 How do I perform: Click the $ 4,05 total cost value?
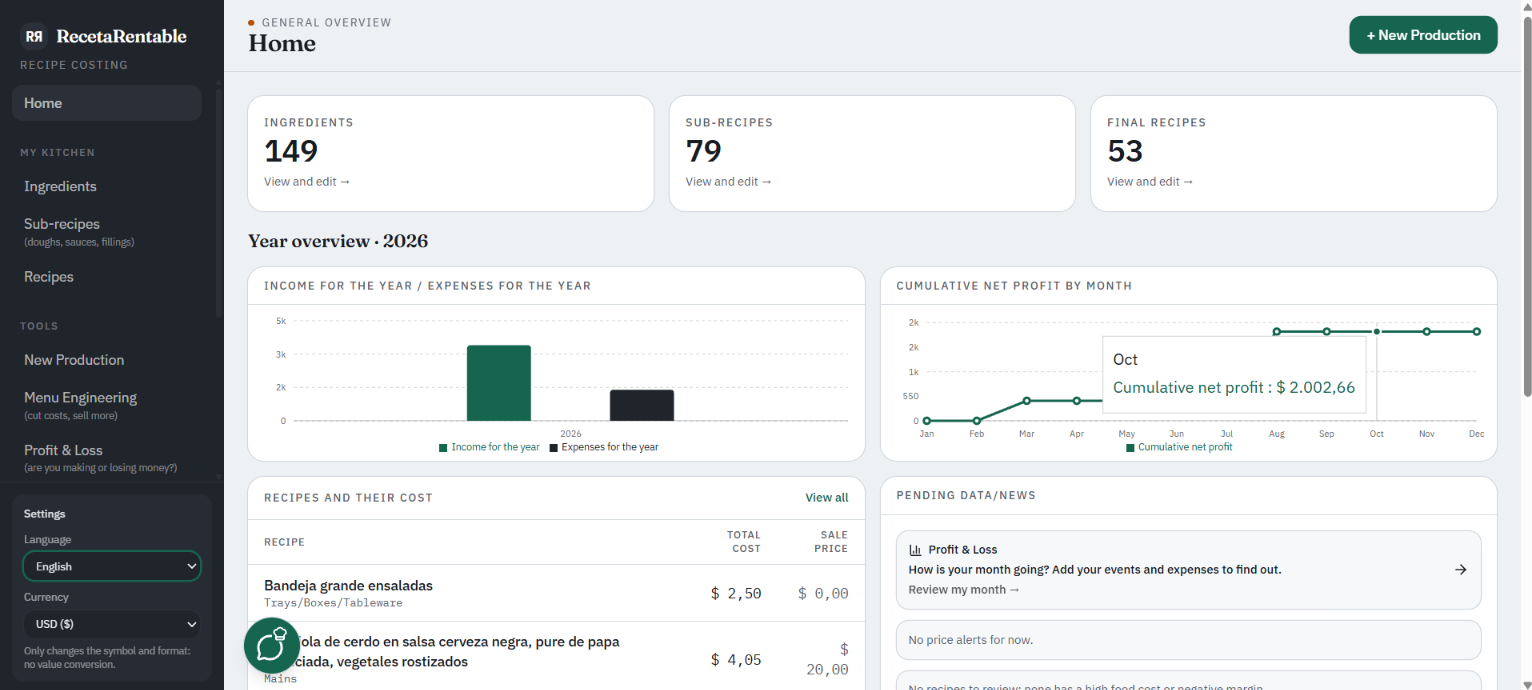tap(736, 660)
